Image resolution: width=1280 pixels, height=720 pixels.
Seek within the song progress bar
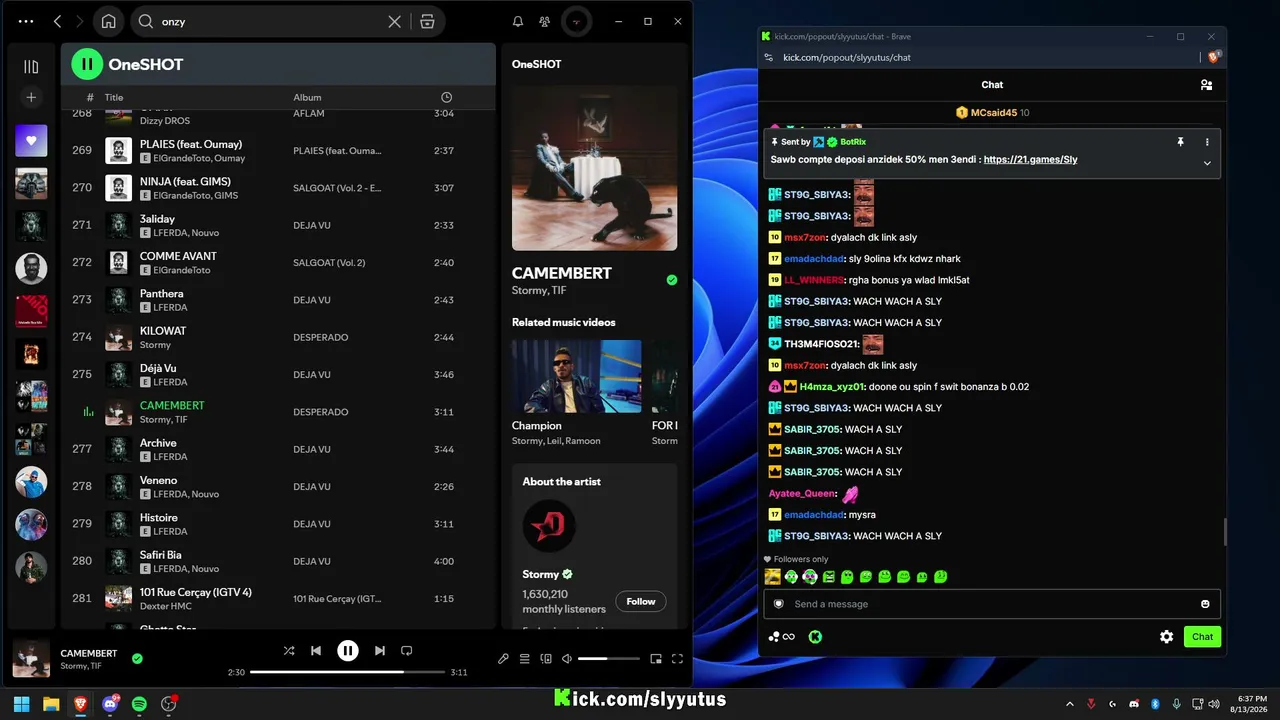[347, 672]
